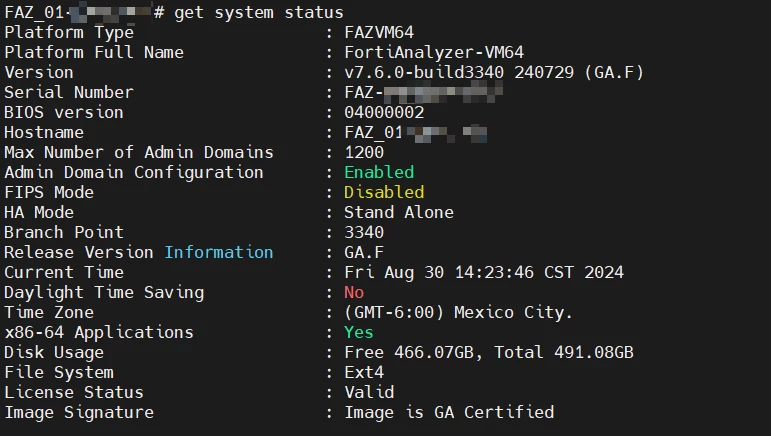Select BIOS version value 04000002
This screenshot has width=771, height=436.
[384, 113]
